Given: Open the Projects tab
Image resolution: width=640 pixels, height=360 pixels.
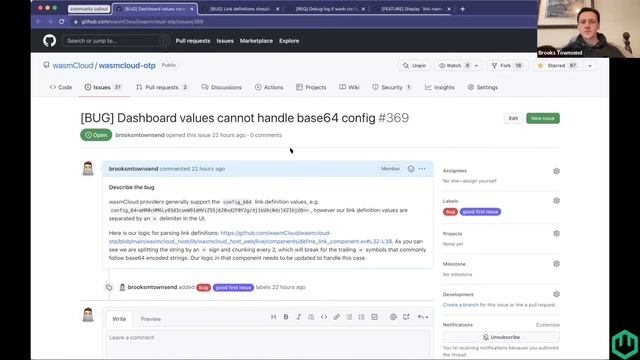Looking at the screenshot, I should click(311, 87).
